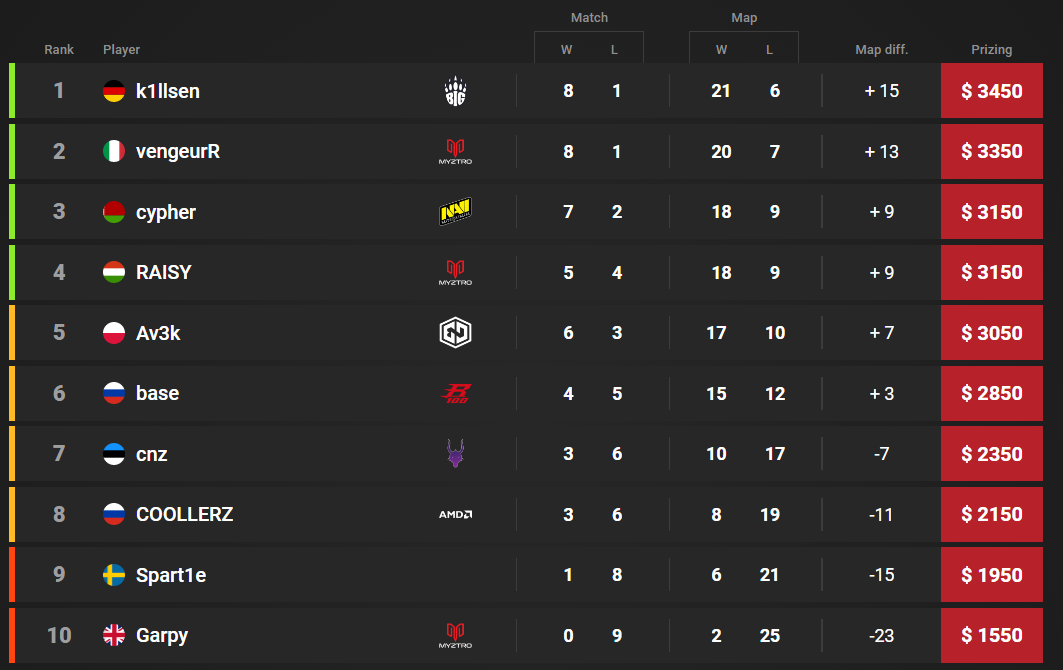Click the AMD logo beside COOLLERZ

[455, 515]
